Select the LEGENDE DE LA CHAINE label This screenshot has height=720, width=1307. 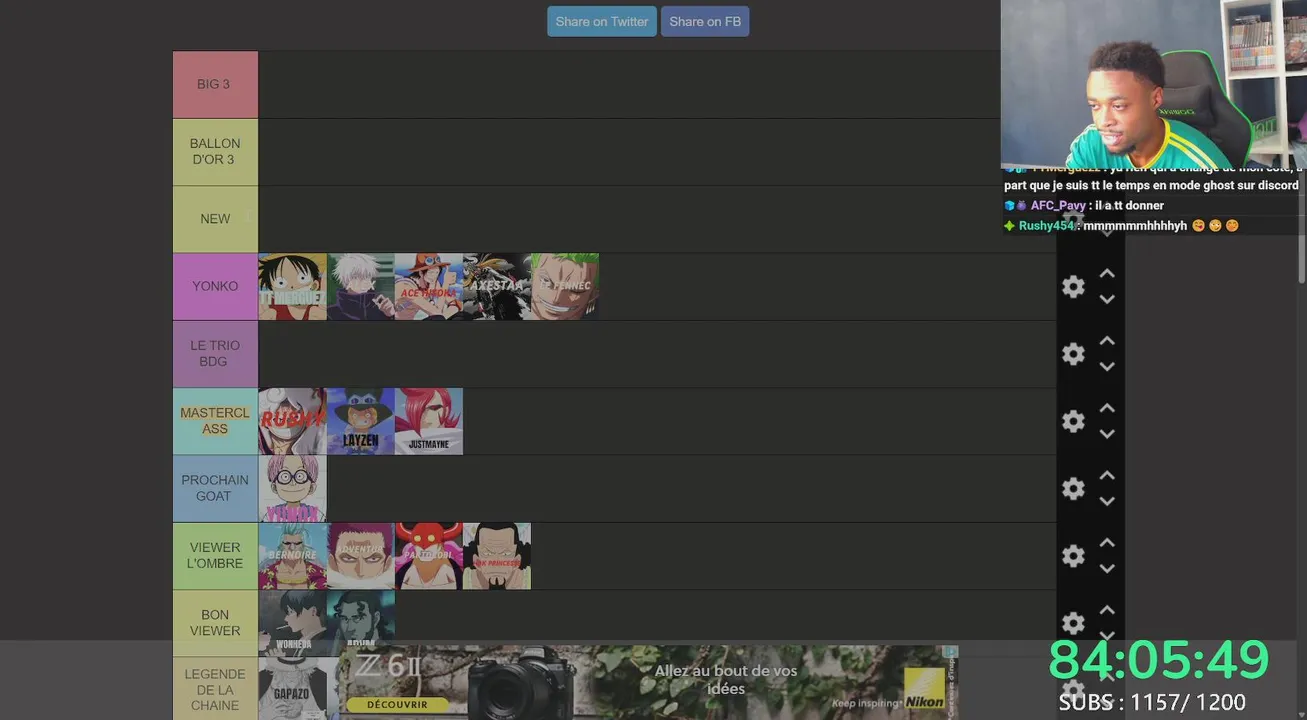(215, 689)
